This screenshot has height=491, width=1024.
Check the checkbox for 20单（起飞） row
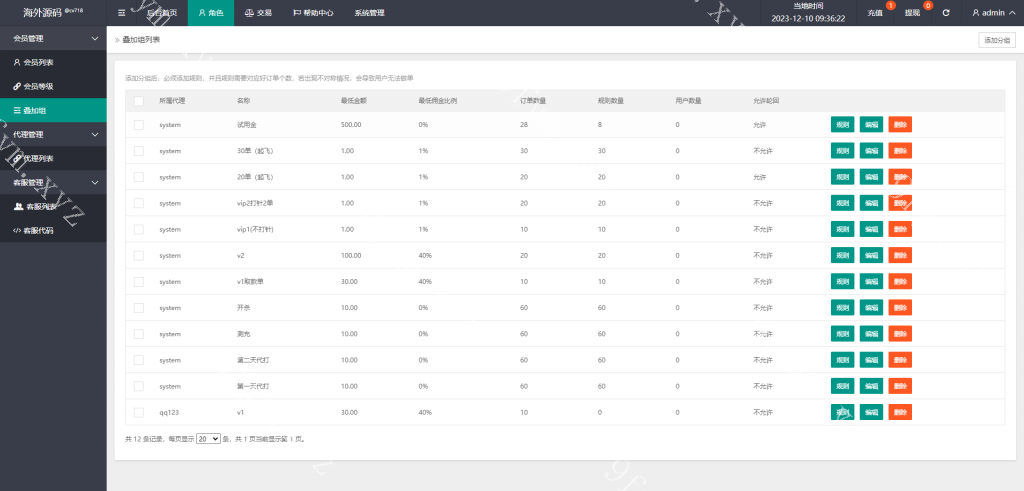138,177
